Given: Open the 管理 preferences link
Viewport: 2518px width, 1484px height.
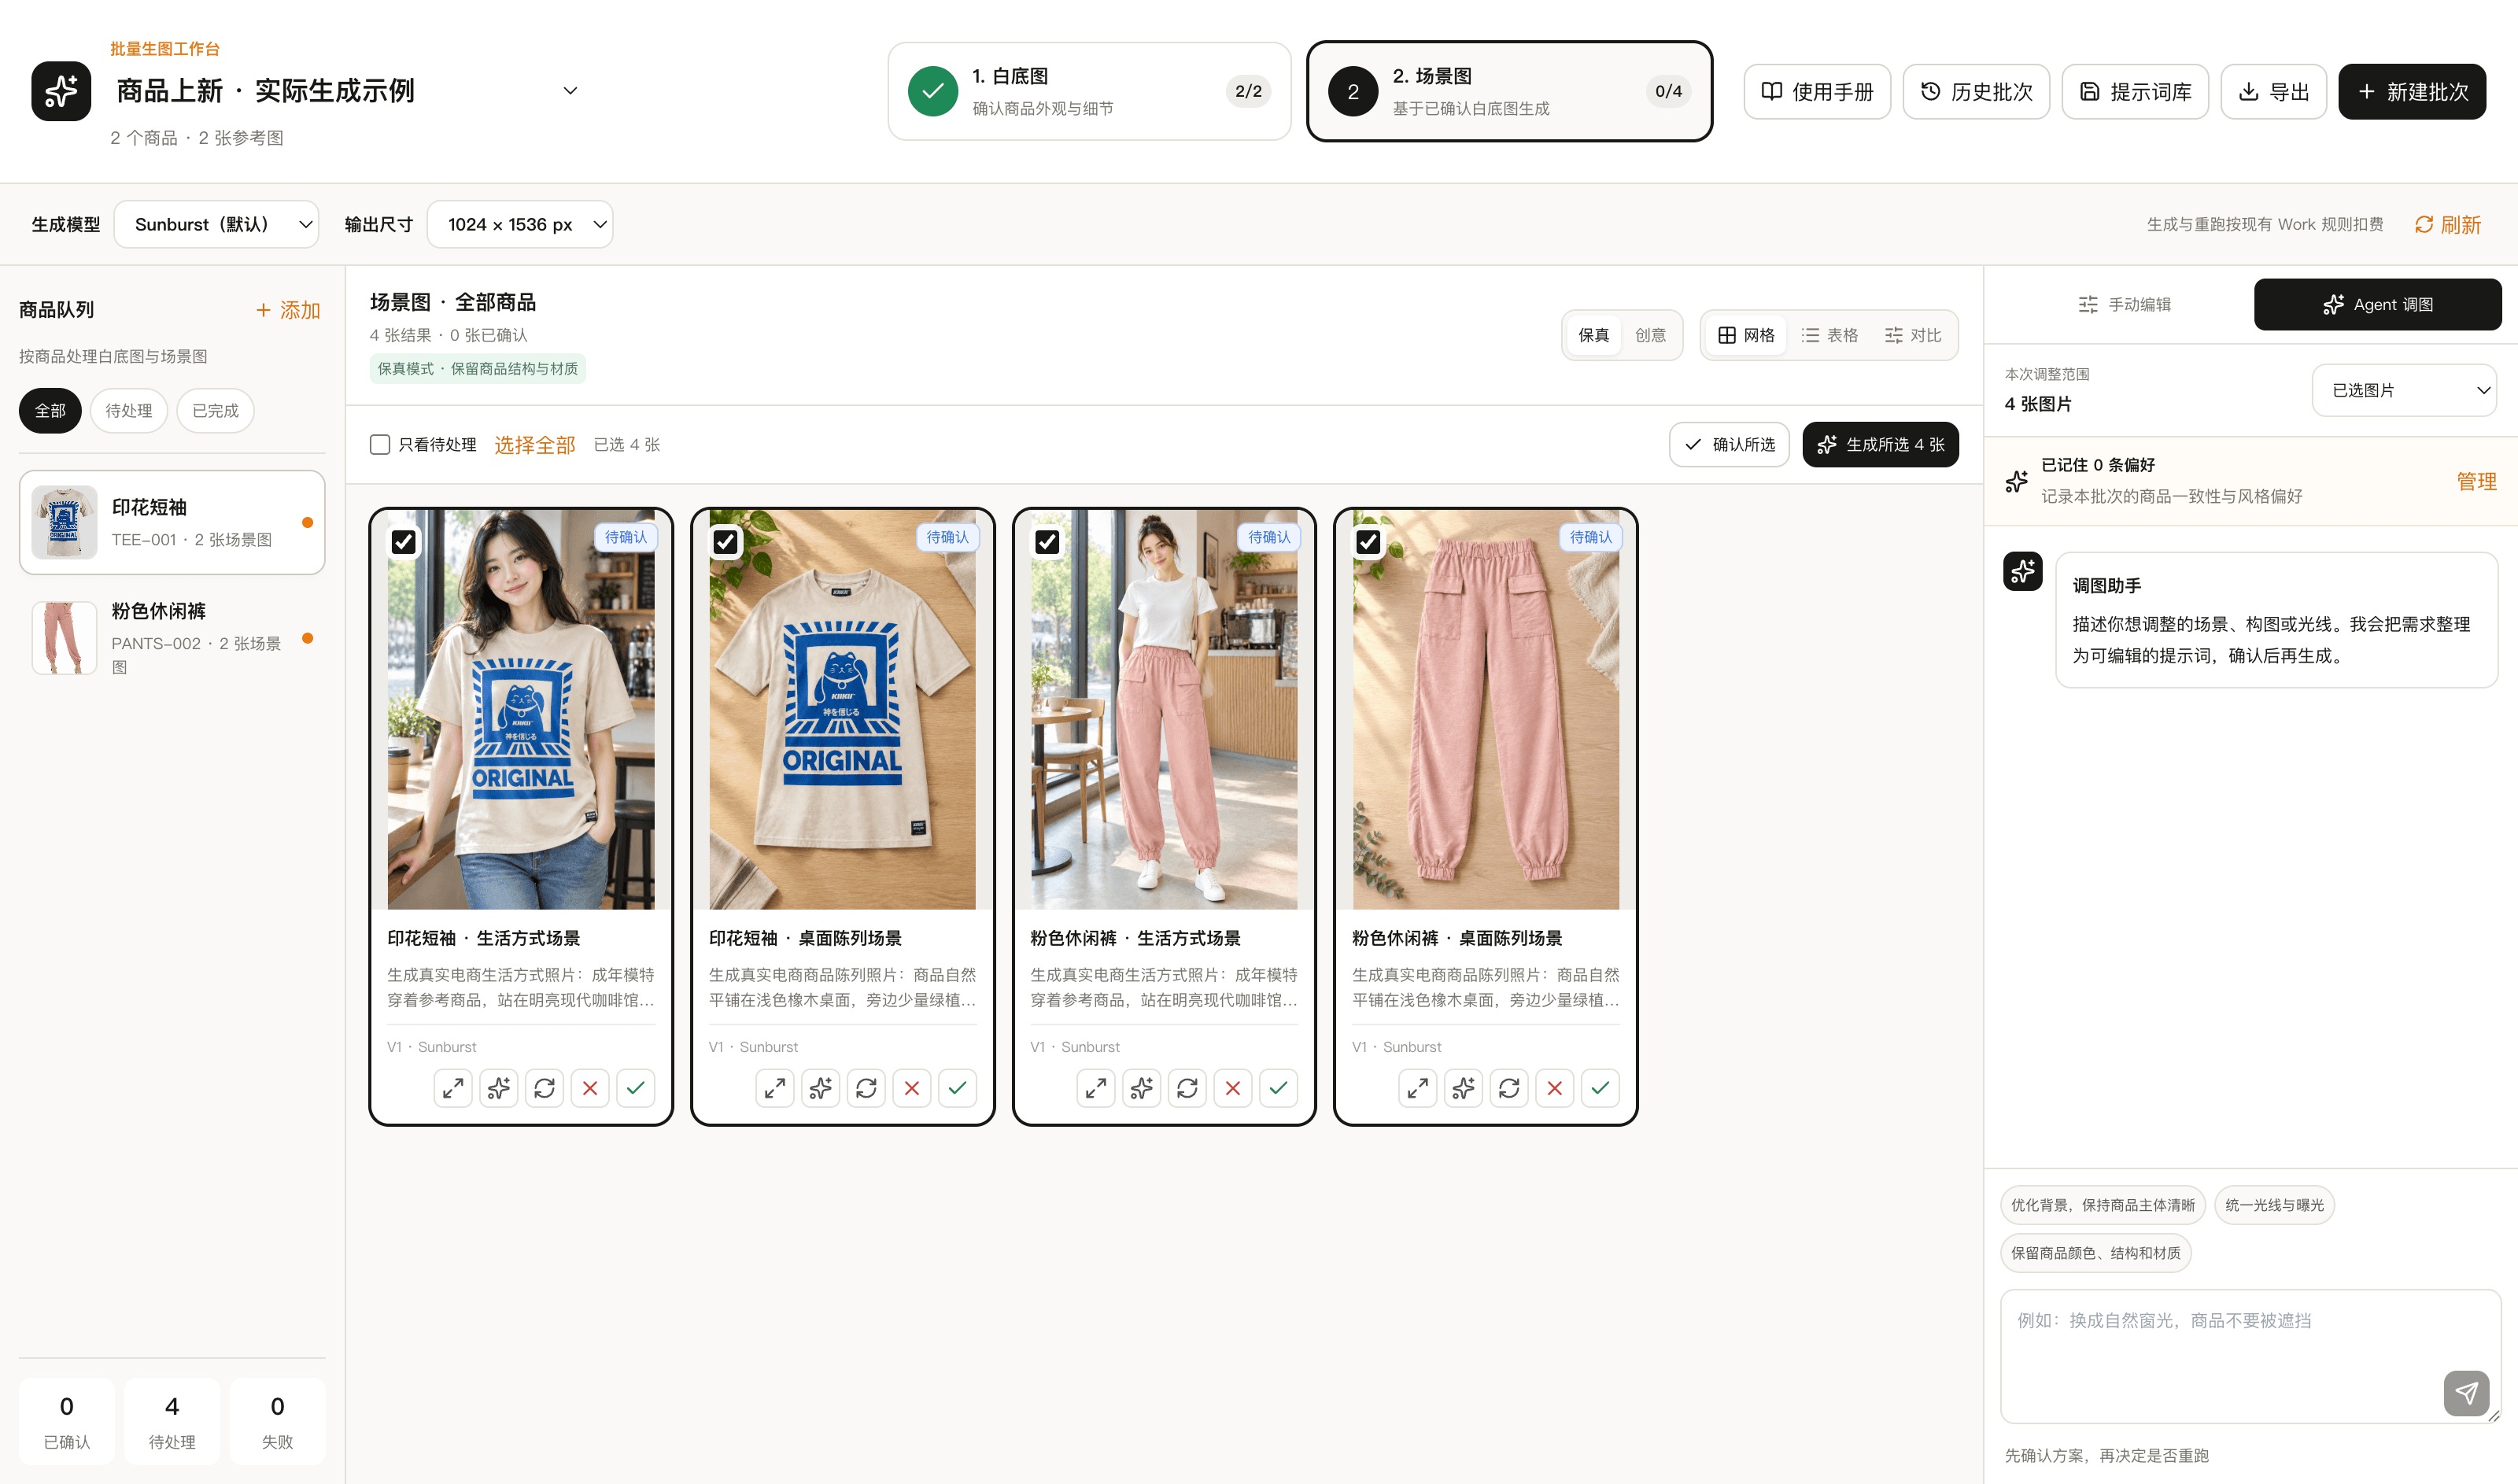Looking at the screenshot, I should pyautogui.click(x=2476, y=481).
